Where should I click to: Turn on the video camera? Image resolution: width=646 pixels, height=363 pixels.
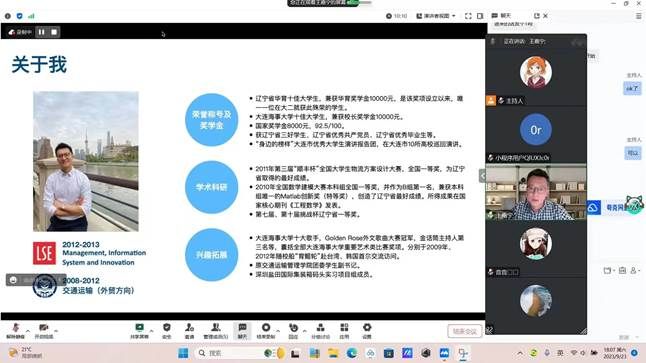coord(44,330)
